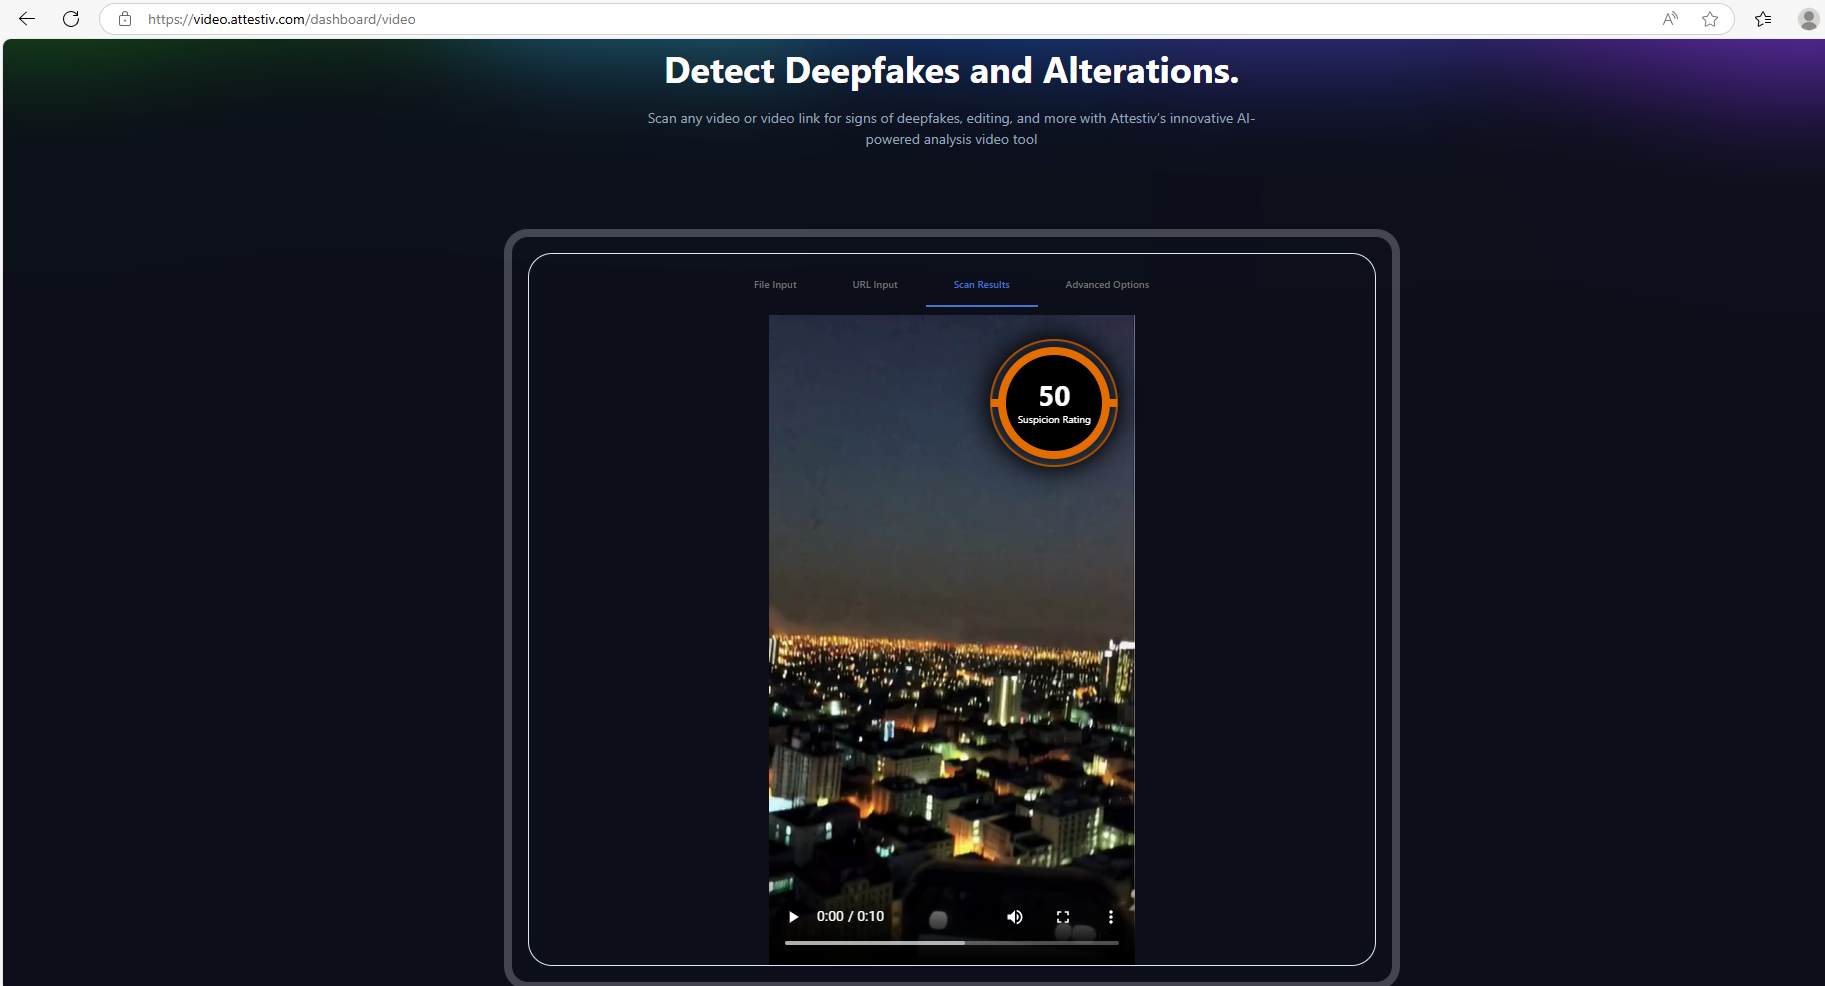This screenshot has height=986, width=1825.
Task: Open the browser Favorites list
Action: [1763, 19]
